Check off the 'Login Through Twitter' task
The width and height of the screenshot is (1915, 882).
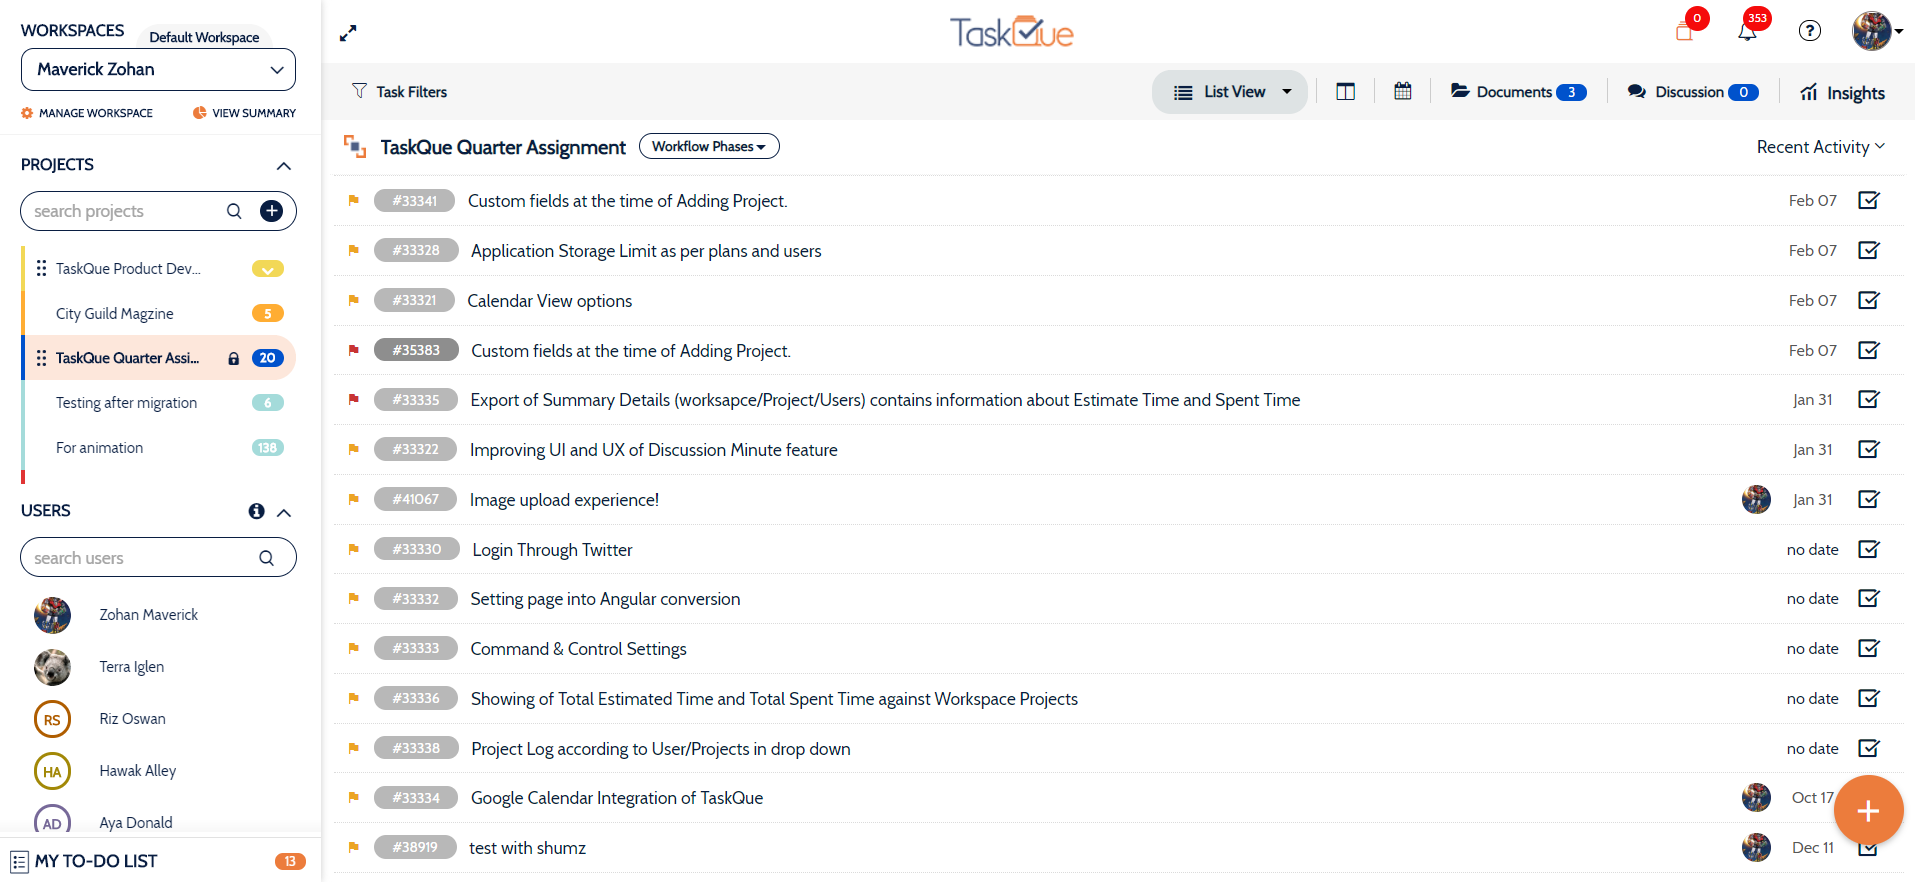[x=1868, y=549]
